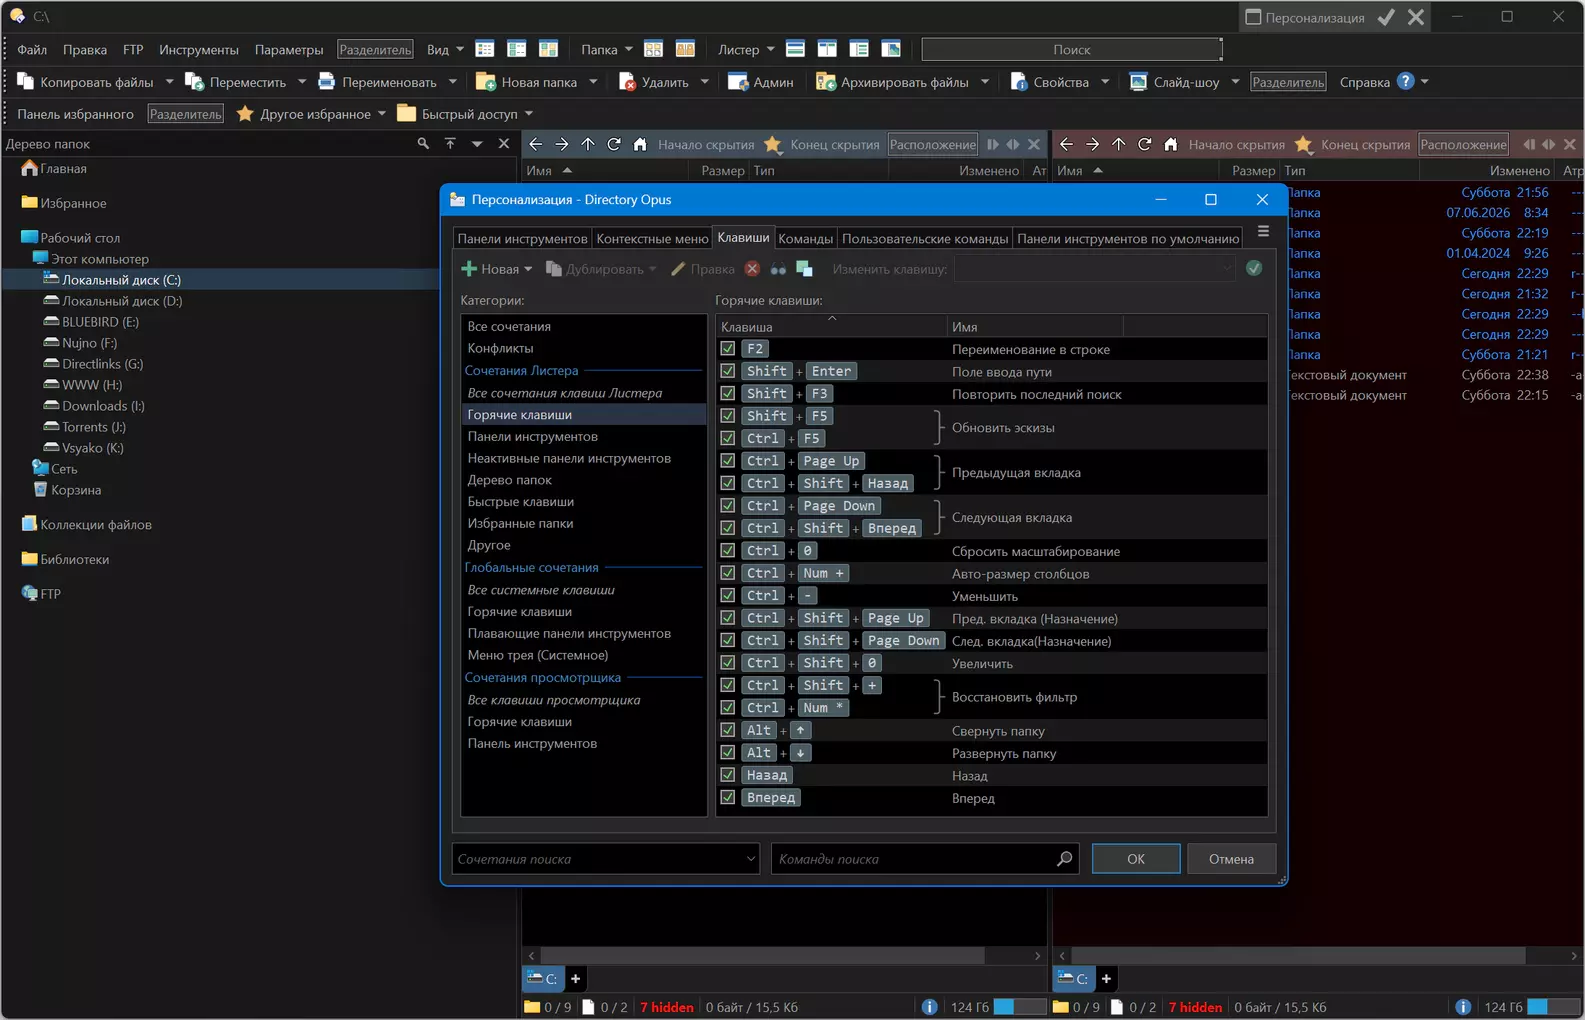Confirm with the ОК button

point(1136,859)
